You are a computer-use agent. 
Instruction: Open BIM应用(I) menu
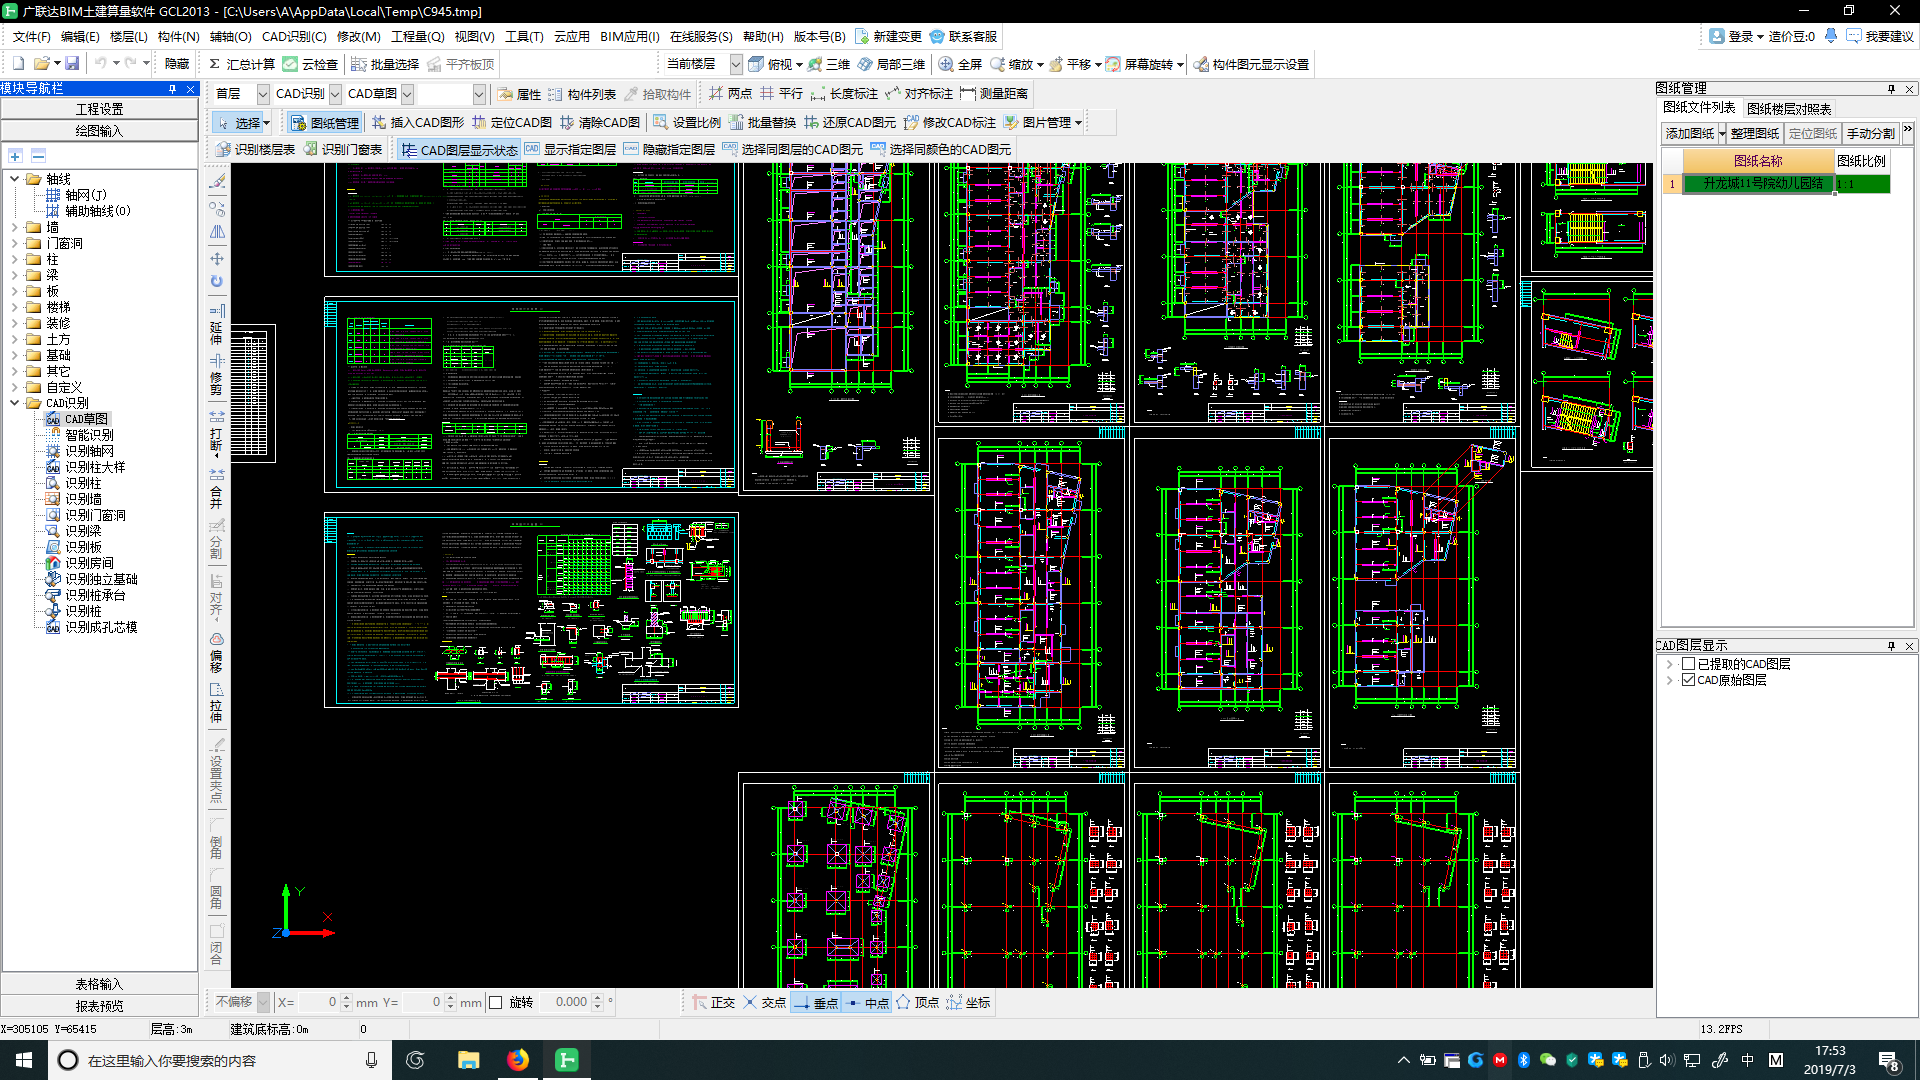[630, 36]
